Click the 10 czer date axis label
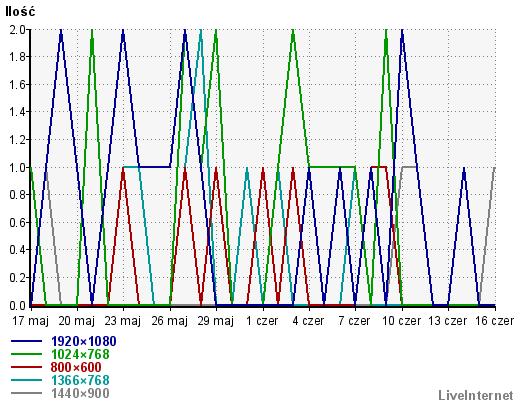Screen dimensions: 520x405 click(401, 321)
